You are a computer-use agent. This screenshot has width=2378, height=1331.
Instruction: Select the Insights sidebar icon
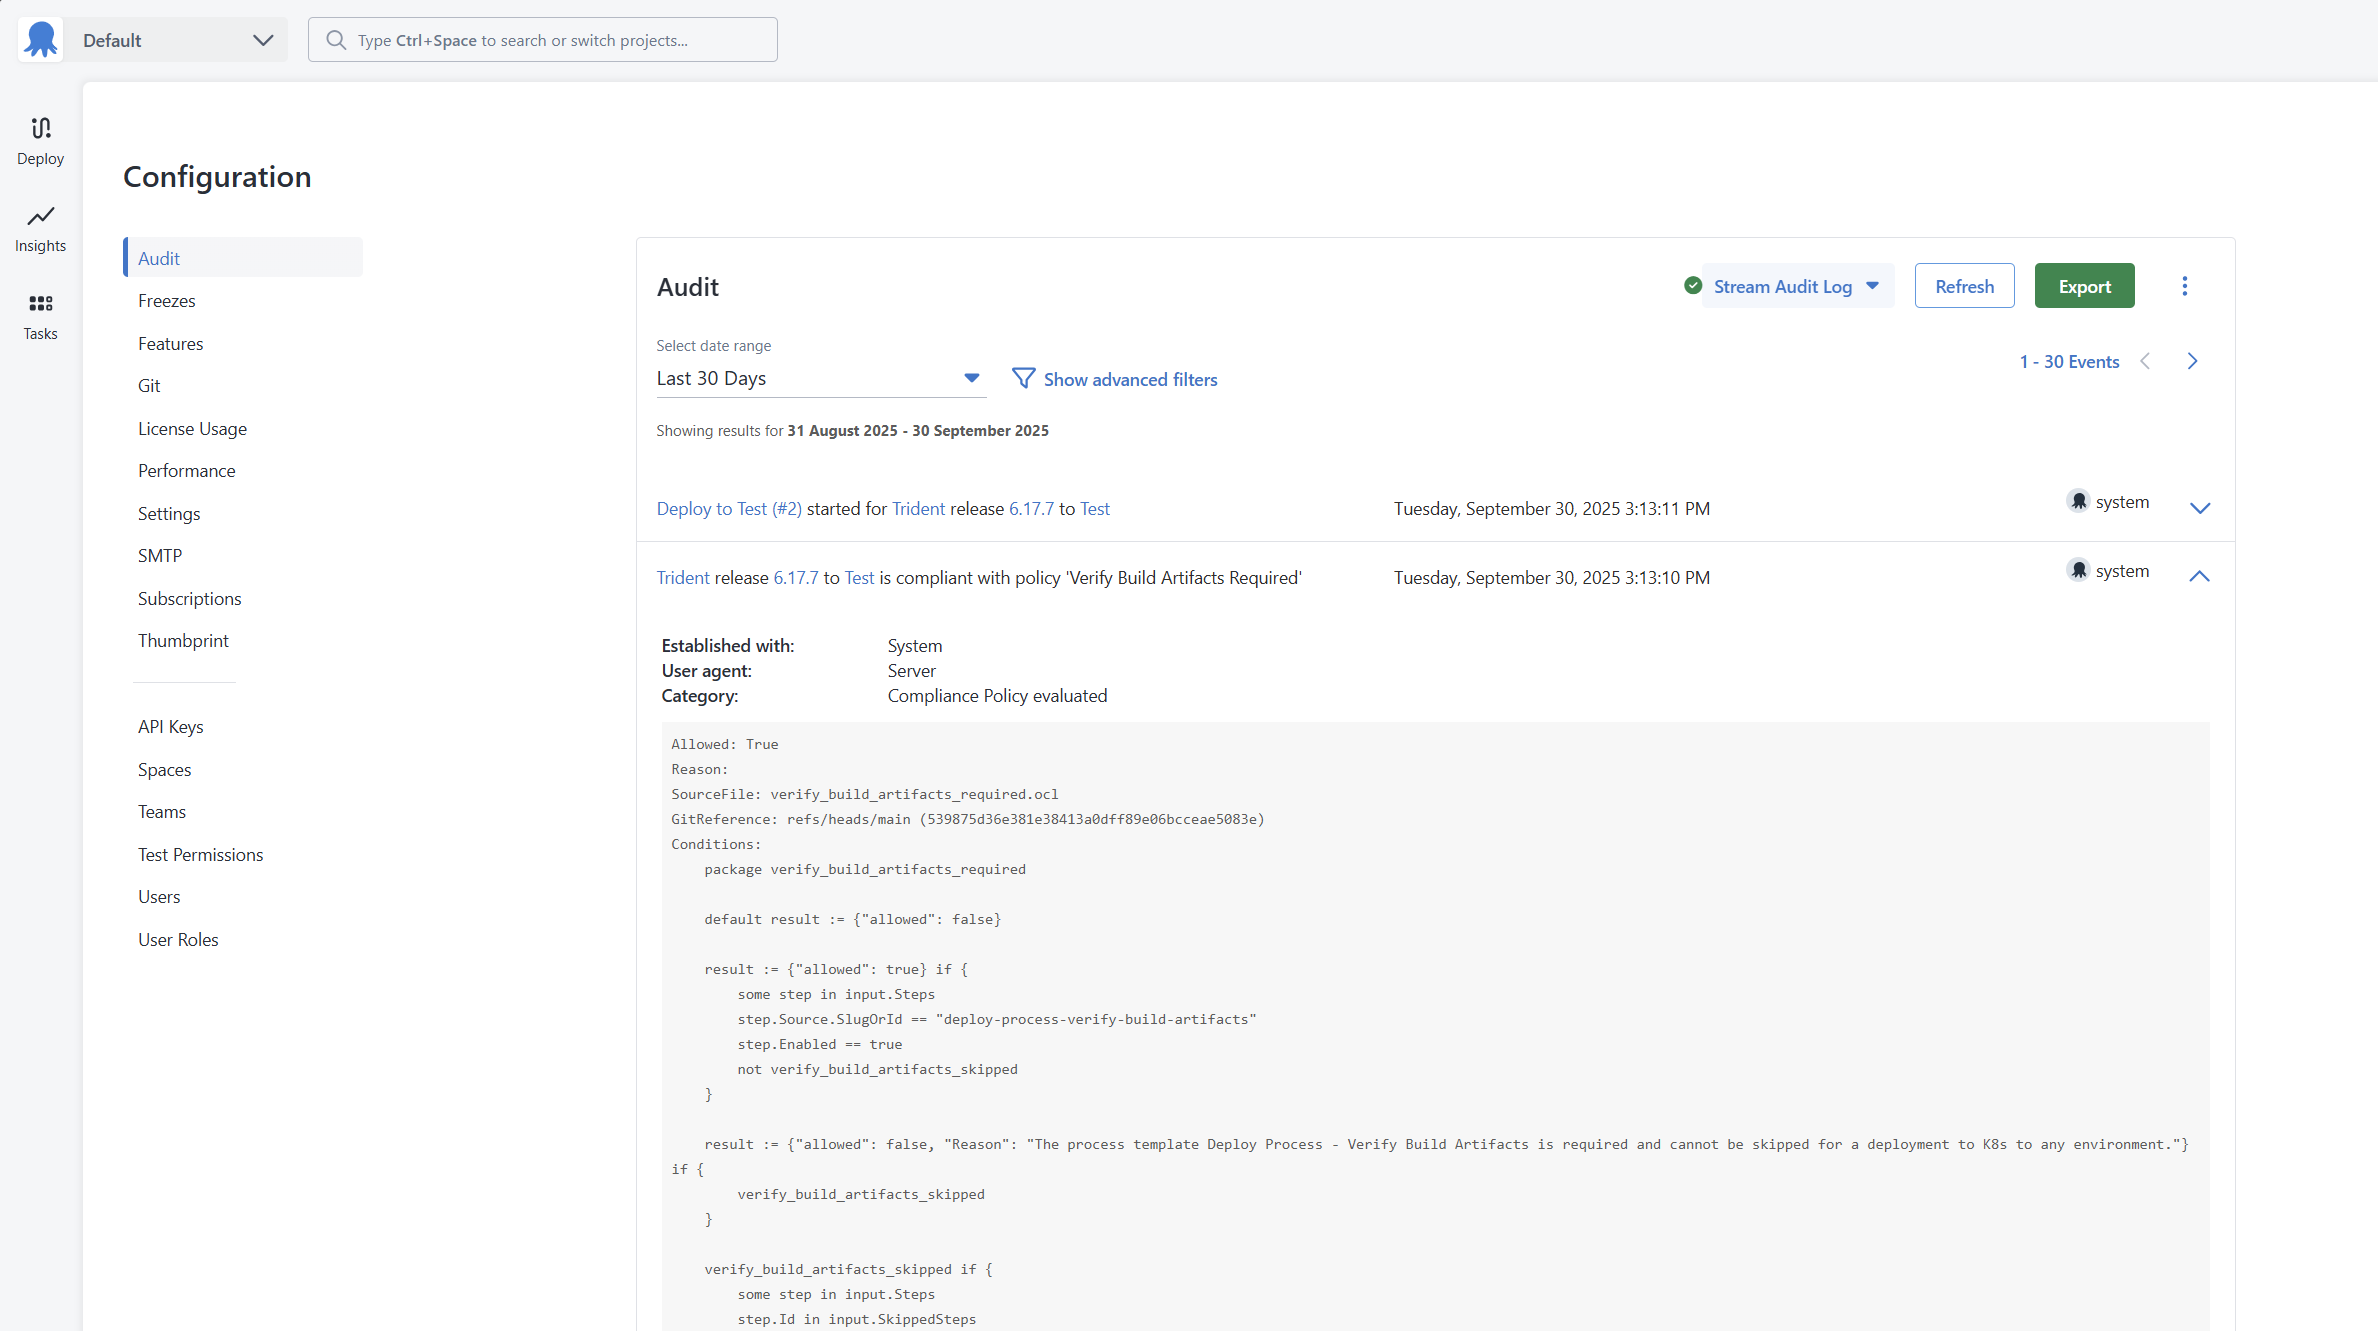pyautogui.click(x=40, y=228)
